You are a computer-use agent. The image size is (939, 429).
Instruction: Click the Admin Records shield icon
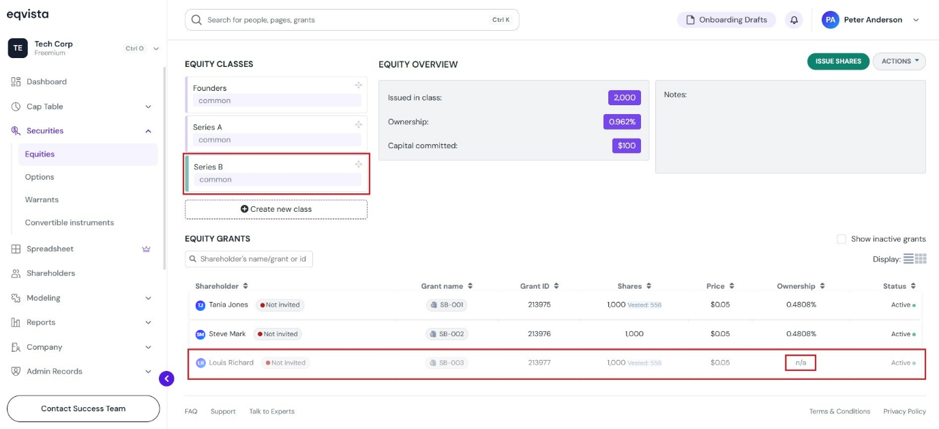(16, 371)
